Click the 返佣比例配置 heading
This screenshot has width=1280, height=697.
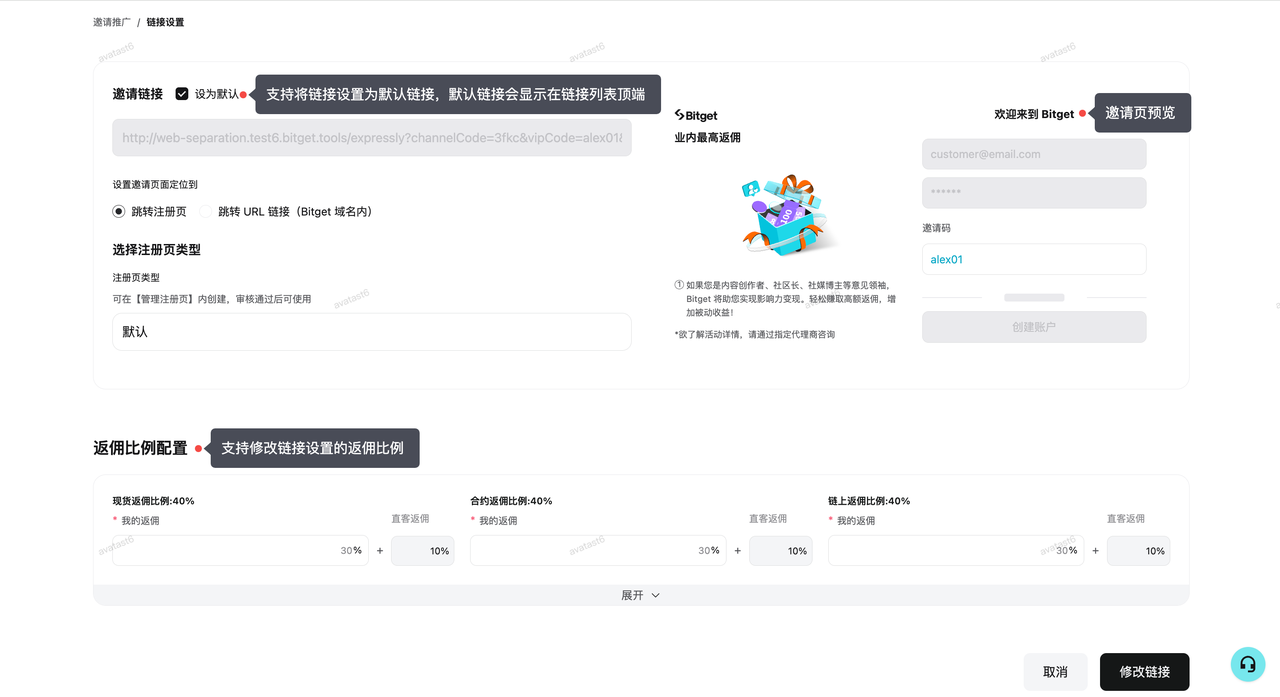[140, 448]
